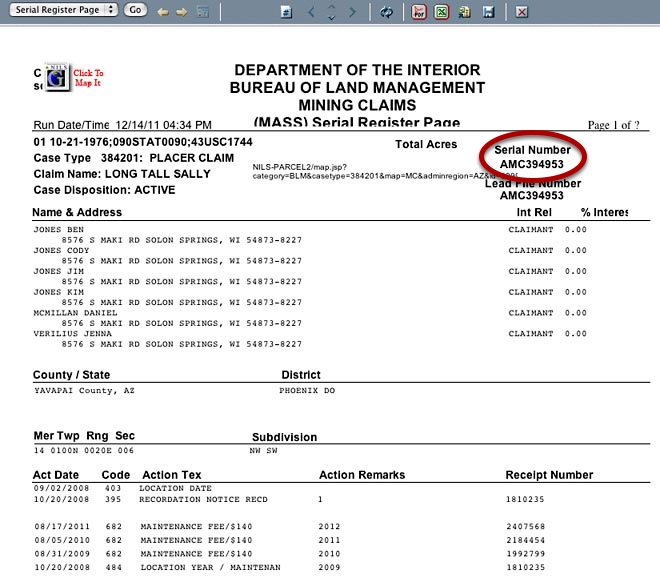Click the Name & Address header
Image resolution: width=660 pixels, height=586 pixels.
click(77, 212)
